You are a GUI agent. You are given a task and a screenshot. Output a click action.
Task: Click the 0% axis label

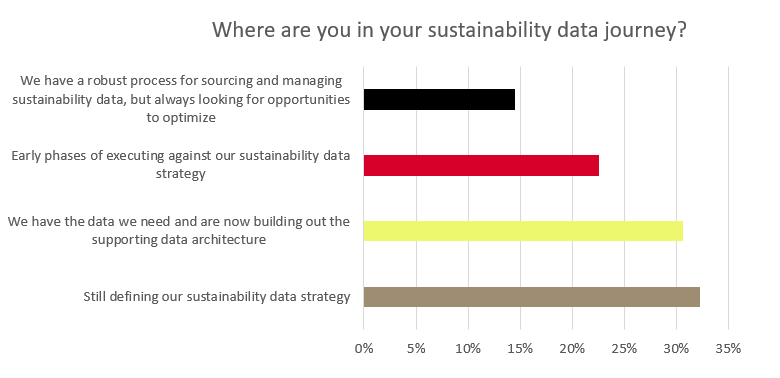coord(364,349)
